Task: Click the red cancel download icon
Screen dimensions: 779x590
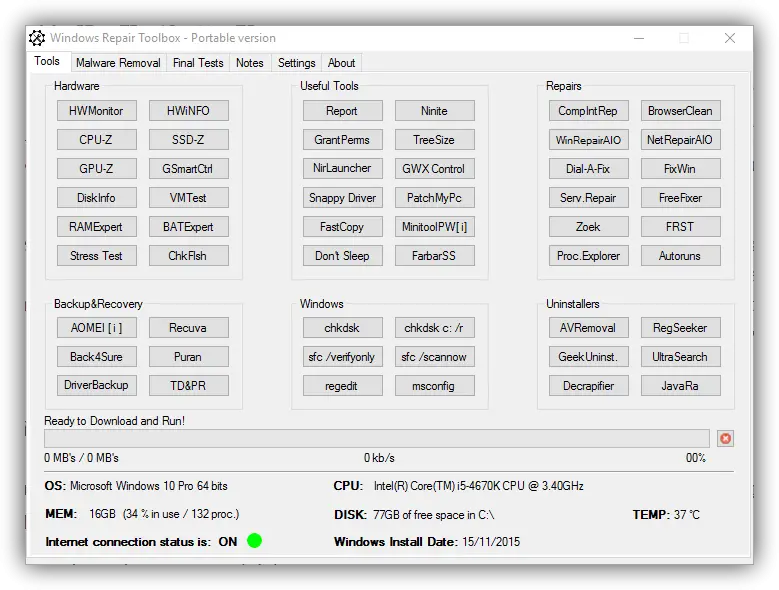Action: (725, 439)
